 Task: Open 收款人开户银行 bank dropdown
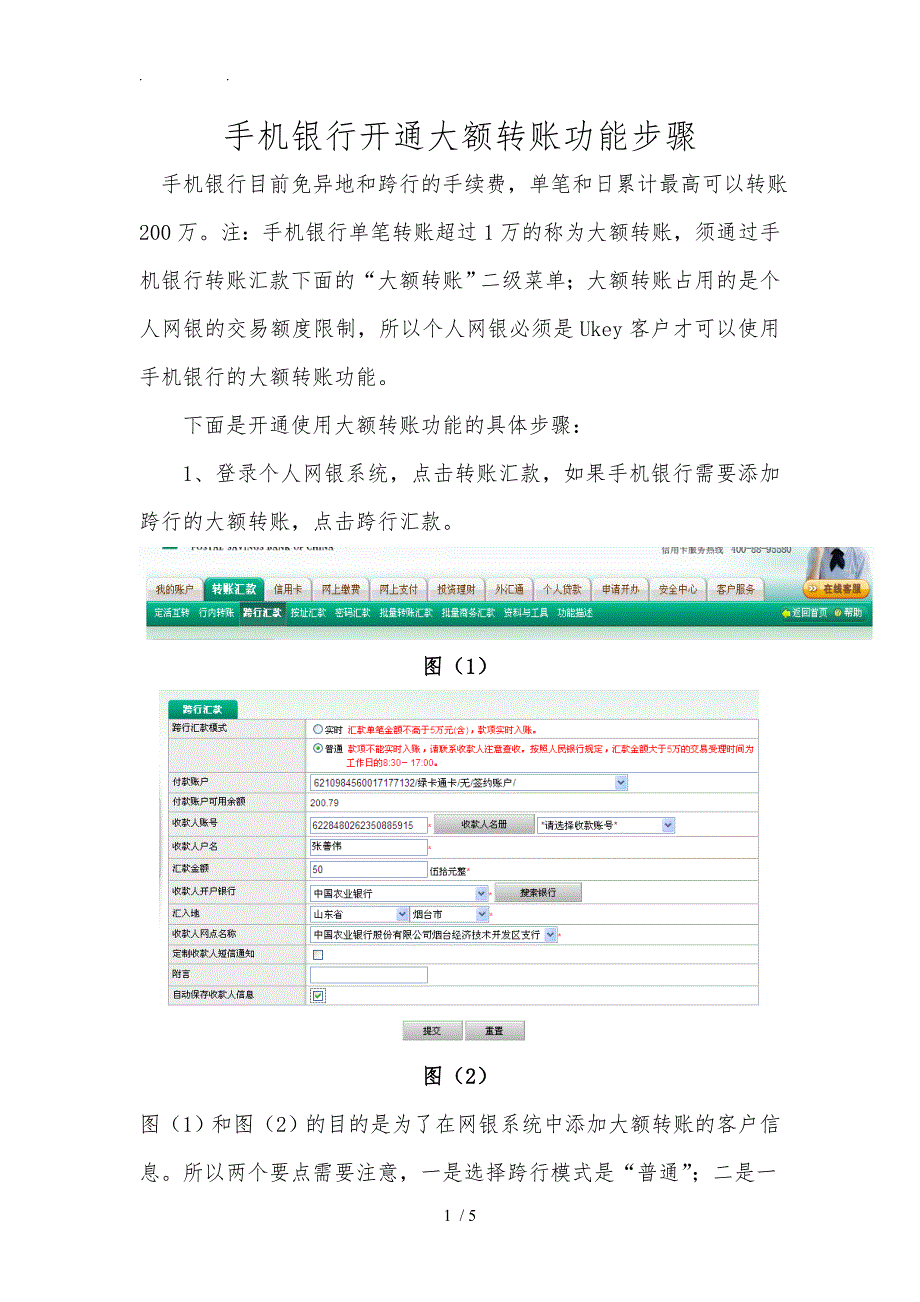482,892
